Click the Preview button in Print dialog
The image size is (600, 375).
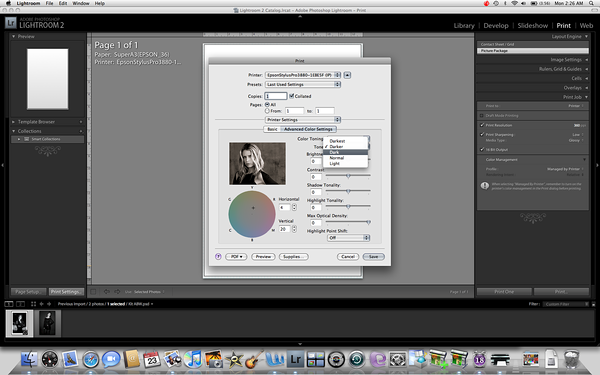(x=263, y=256)
